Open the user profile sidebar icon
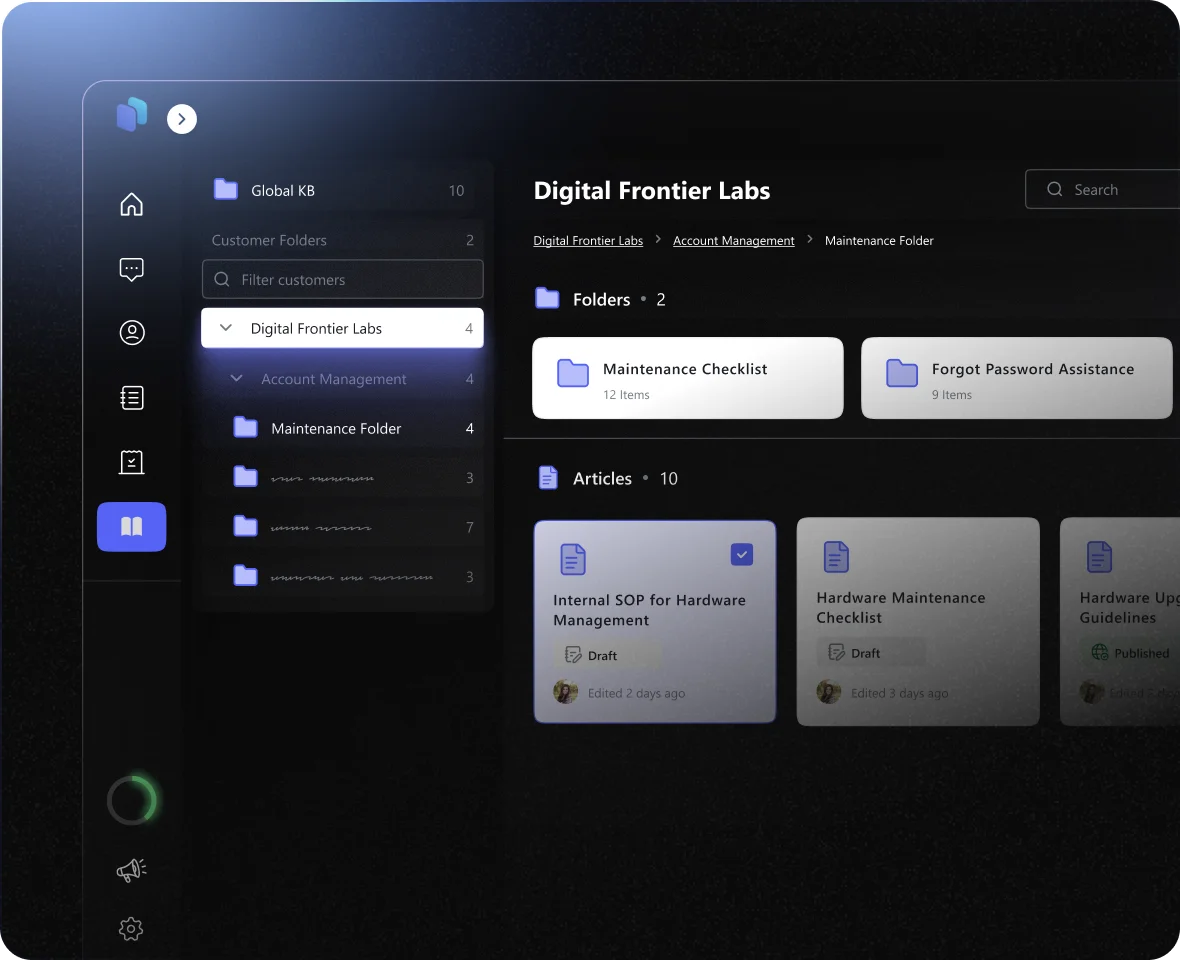This screenshot has height=960, width=1180. [x=131, y=333]
